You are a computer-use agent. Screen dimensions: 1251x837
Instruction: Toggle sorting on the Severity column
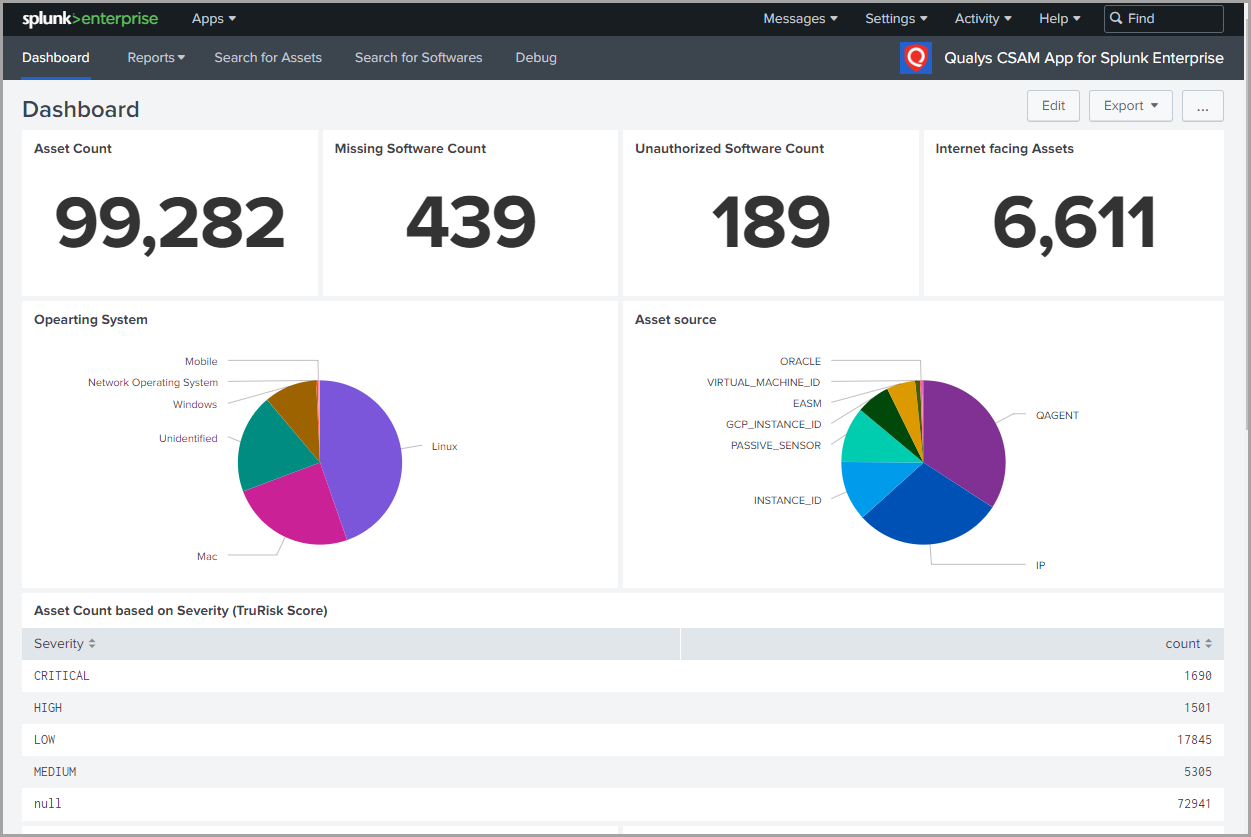coord(64,643)
